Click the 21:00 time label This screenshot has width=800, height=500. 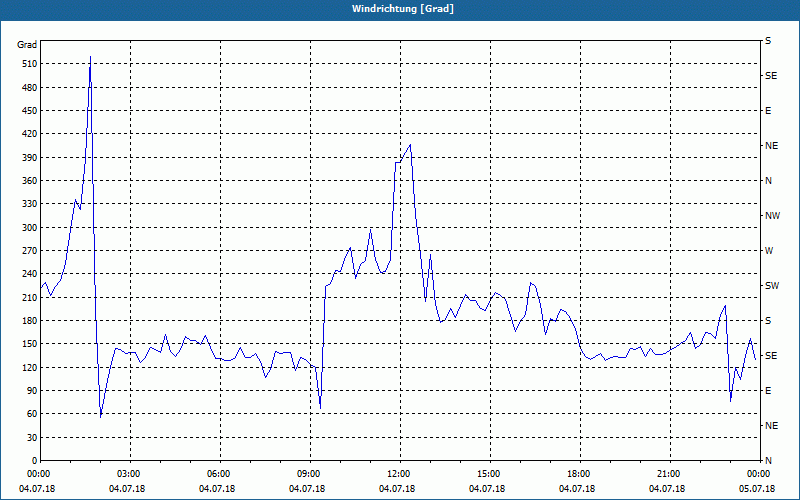[x=667, y=473]
